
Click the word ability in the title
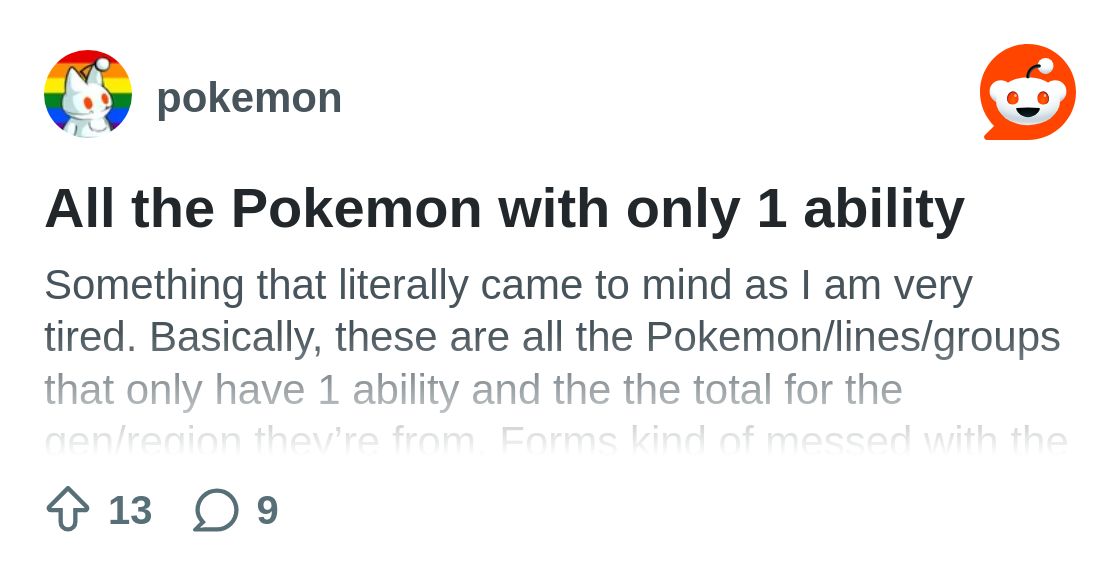point(884,211)
